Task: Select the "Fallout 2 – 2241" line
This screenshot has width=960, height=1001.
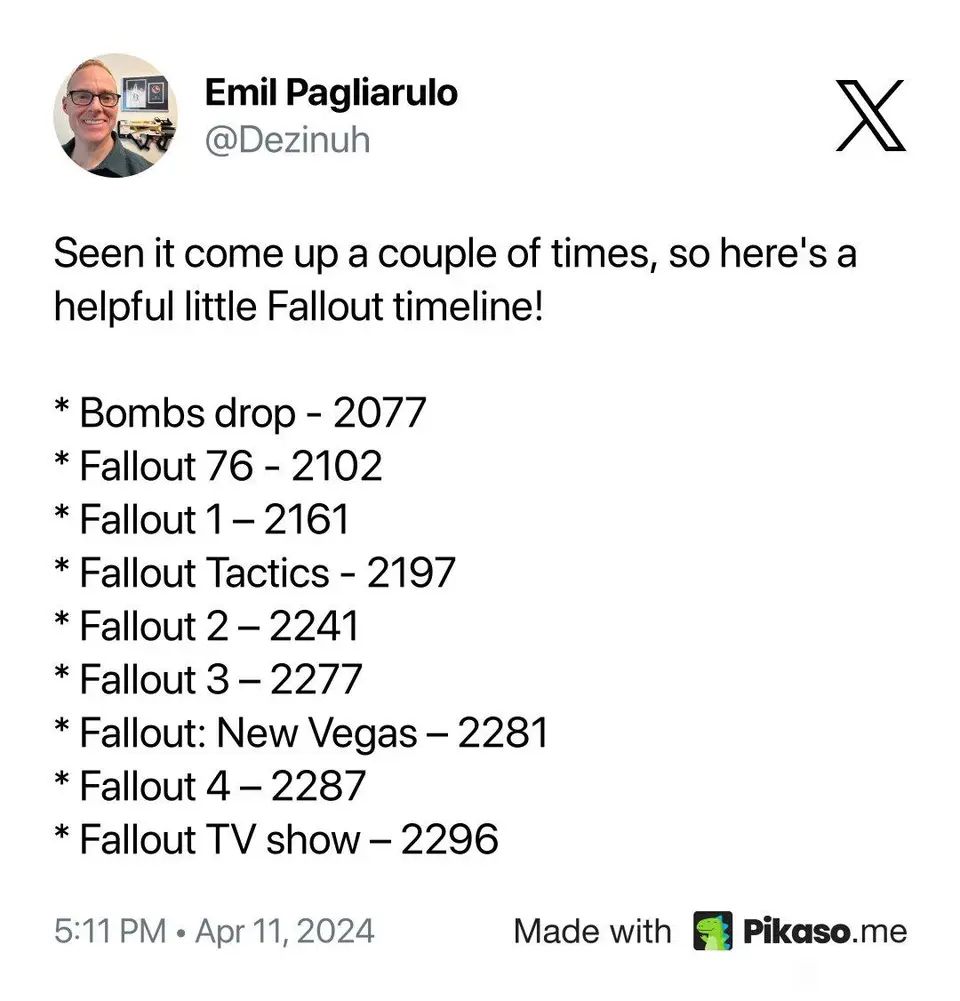Action: coord(206,626)
